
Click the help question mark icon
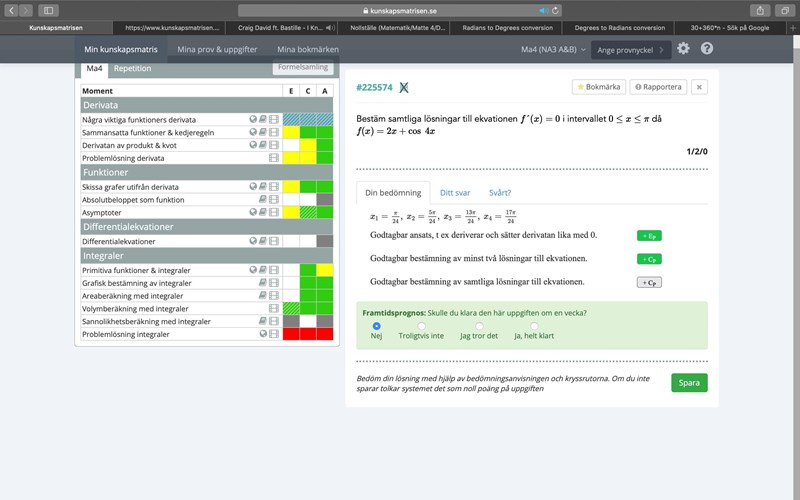point(707,48)
